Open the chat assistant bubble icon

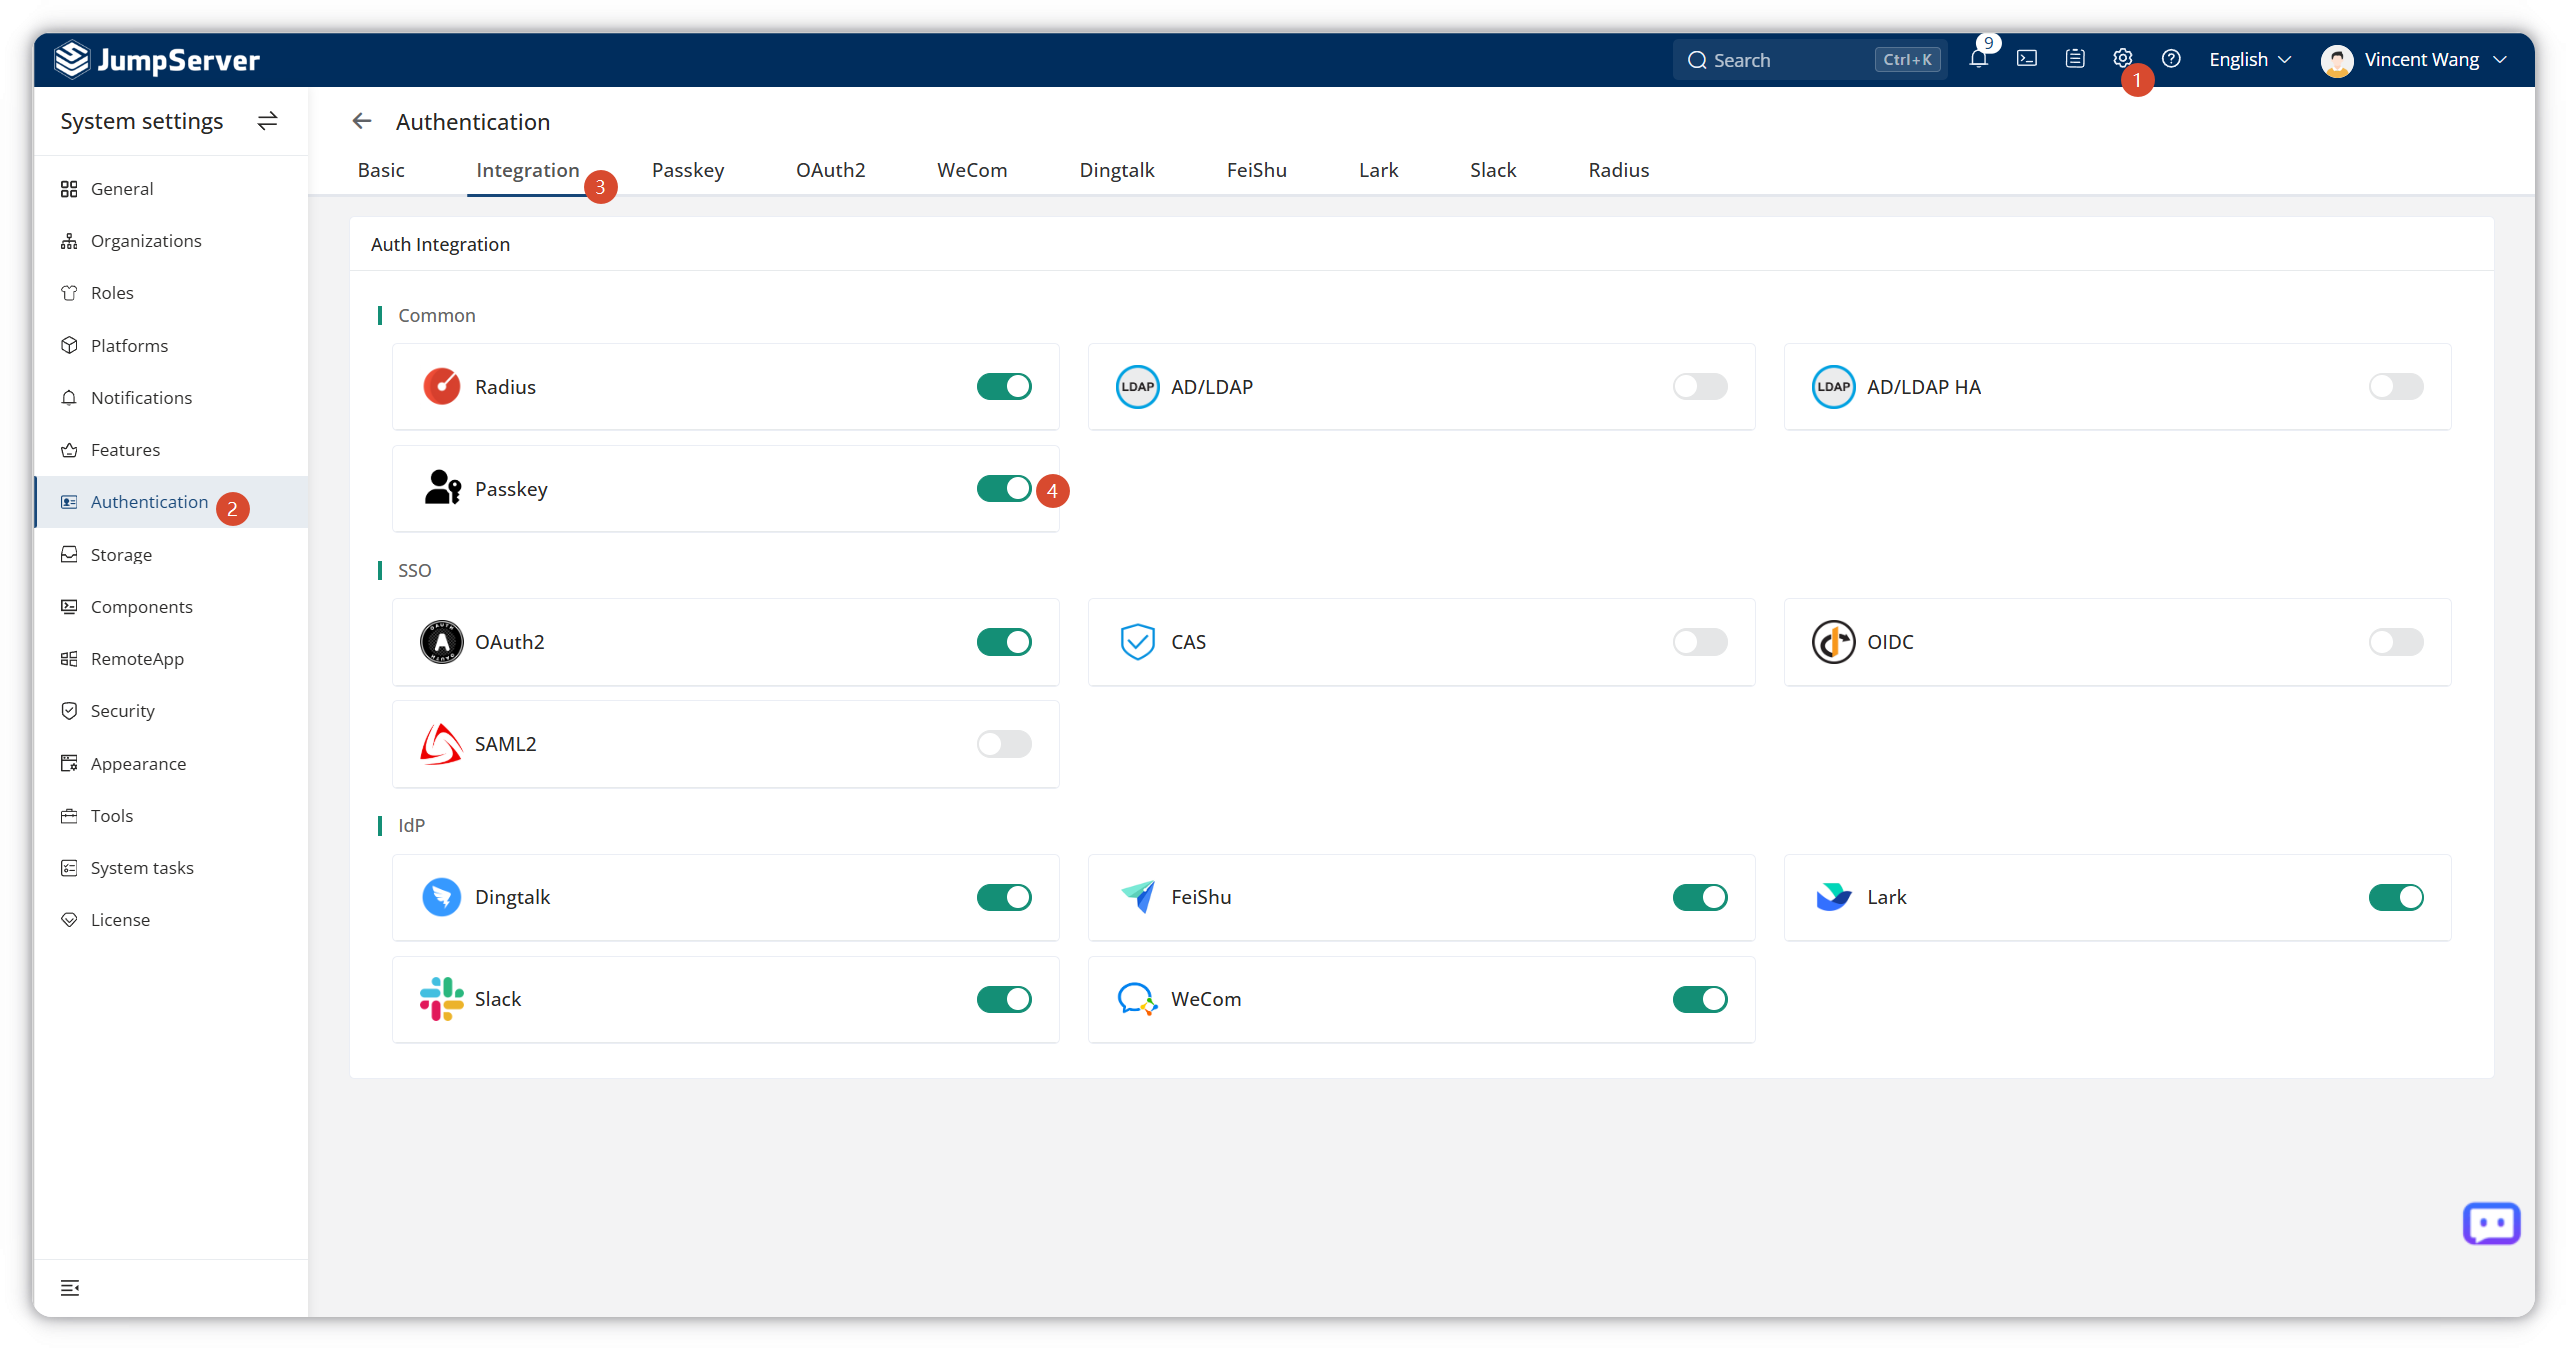click(2491, 1223)
